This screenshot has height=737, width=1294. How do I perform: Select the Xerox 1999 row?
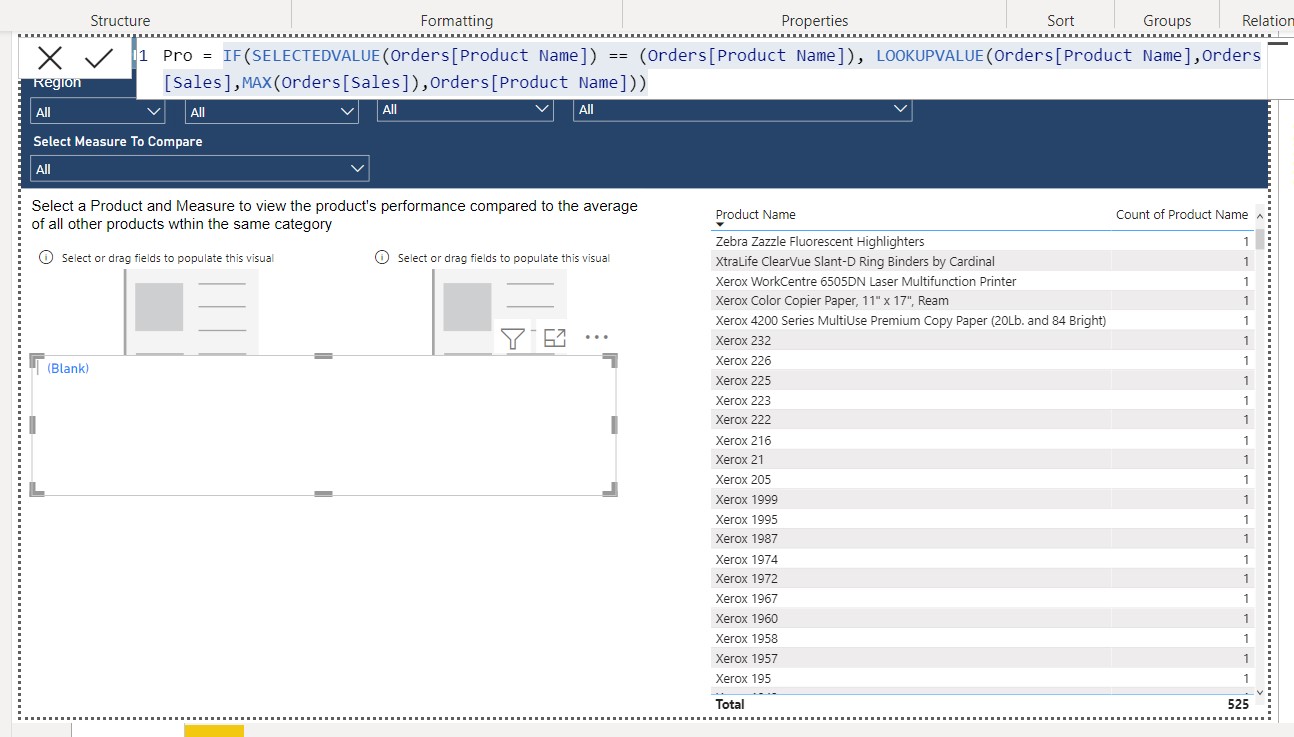[x=982, y=499]
